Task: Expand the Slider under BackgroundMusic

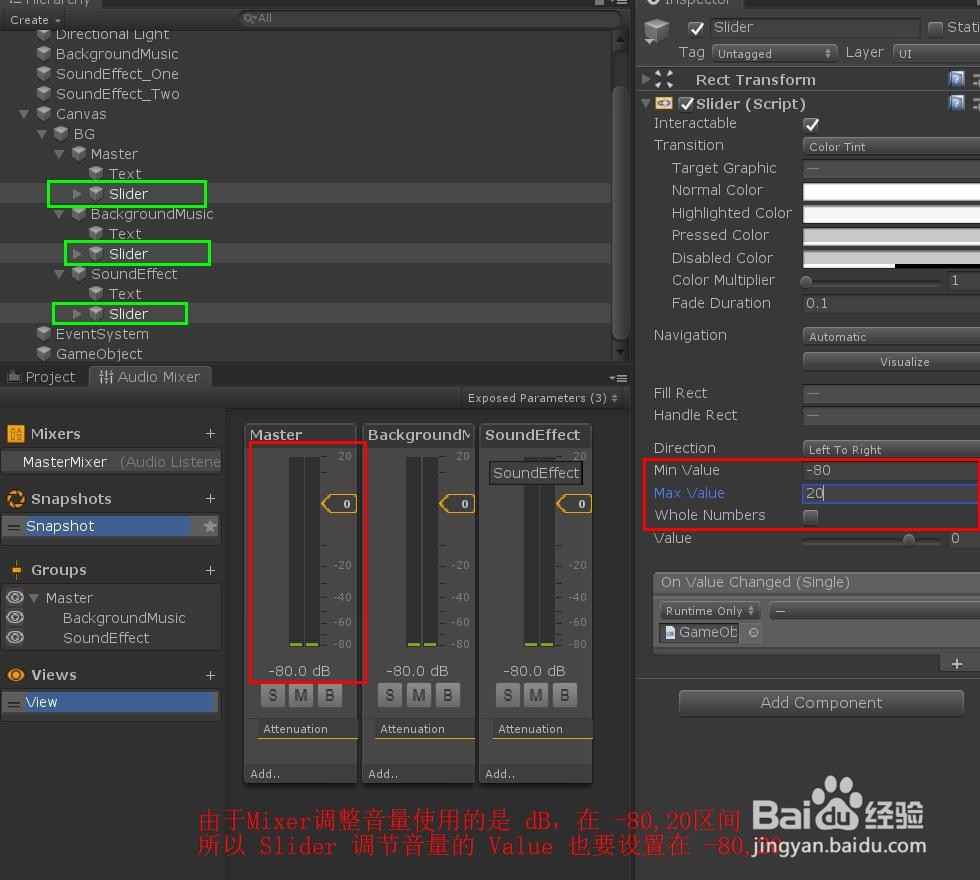Action: coord(77,254)
